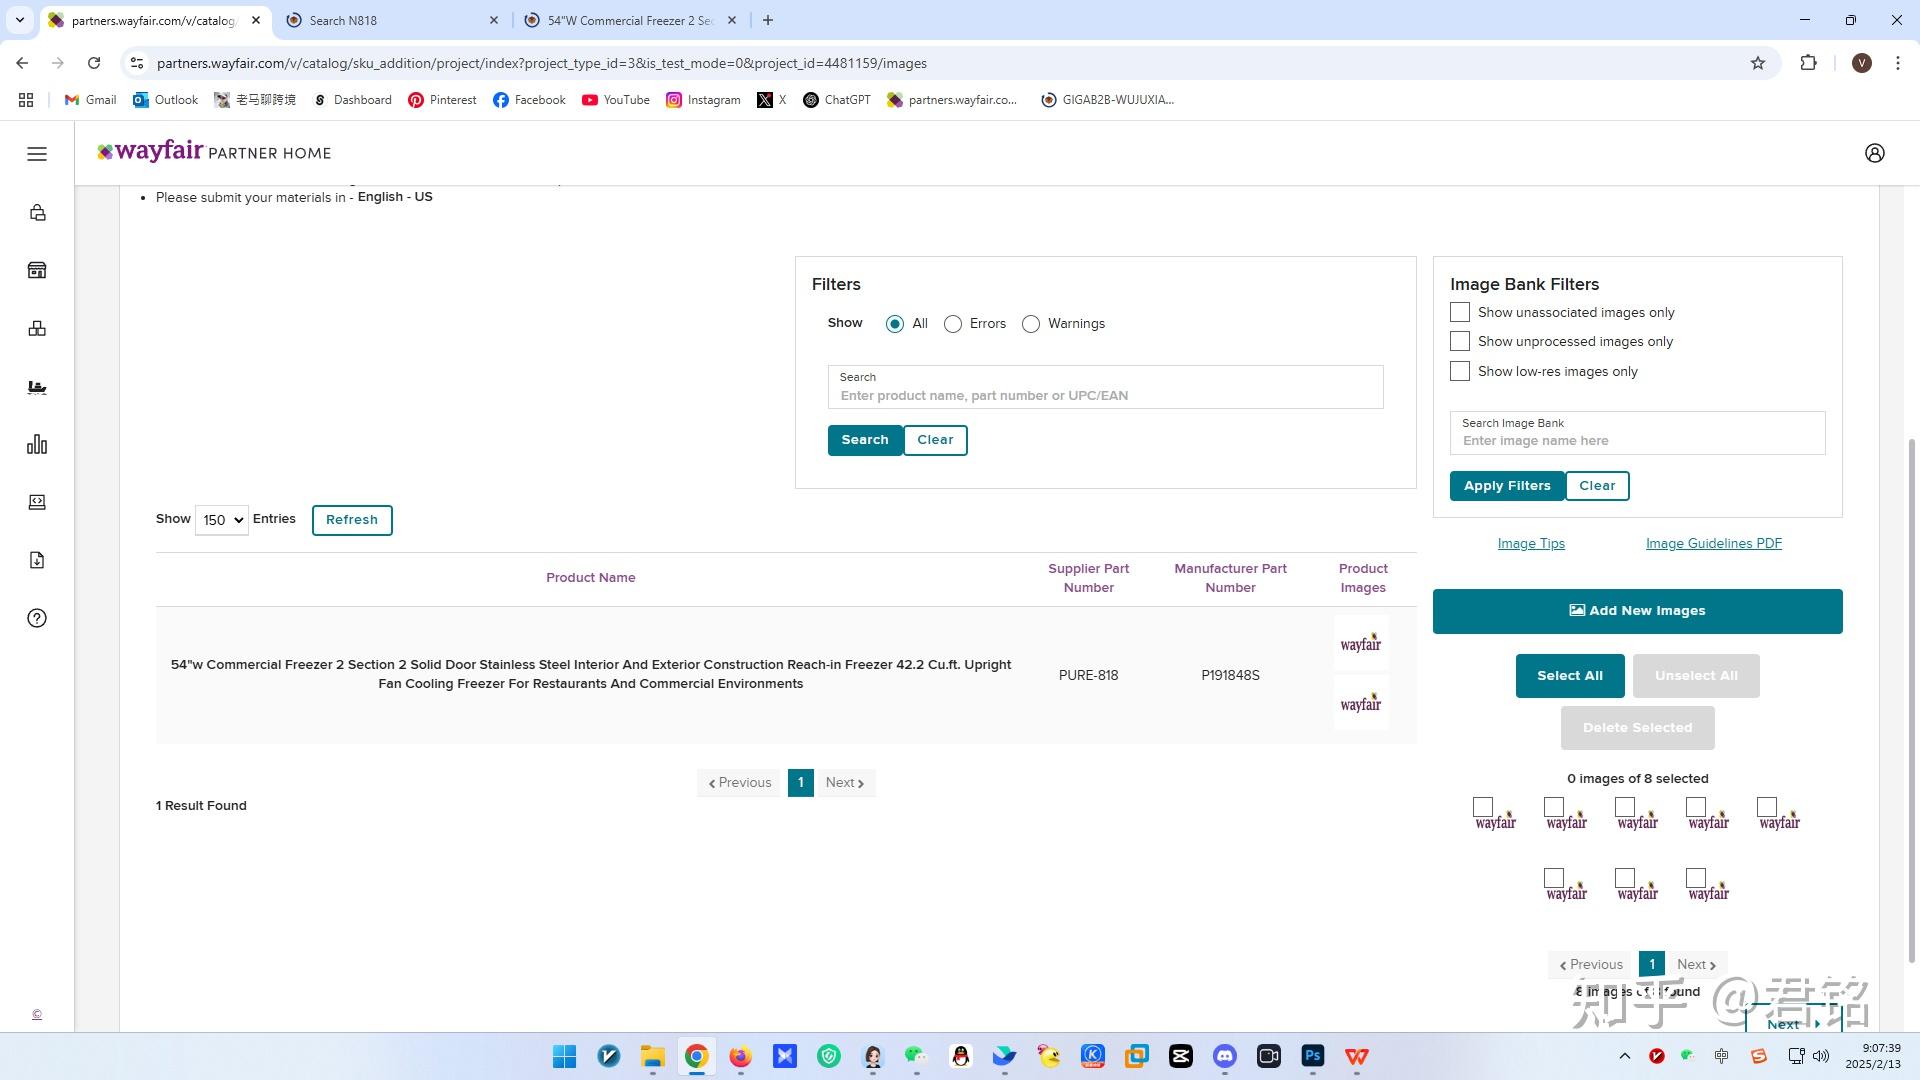Open the Image Guidelines PDF link
Screen dimensions: 1920x1080
(x=1713, y=543)
